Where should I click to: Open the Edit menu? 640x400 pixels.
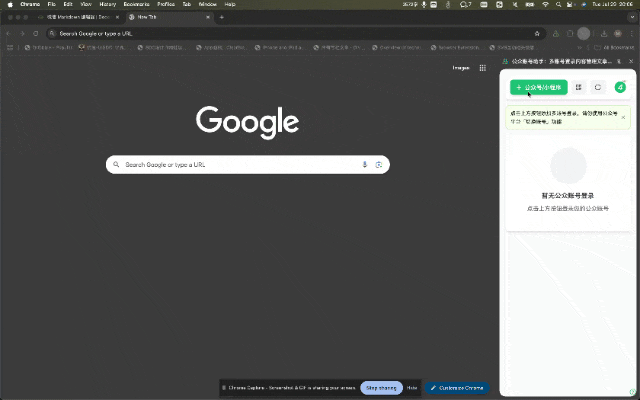(68, 4)
